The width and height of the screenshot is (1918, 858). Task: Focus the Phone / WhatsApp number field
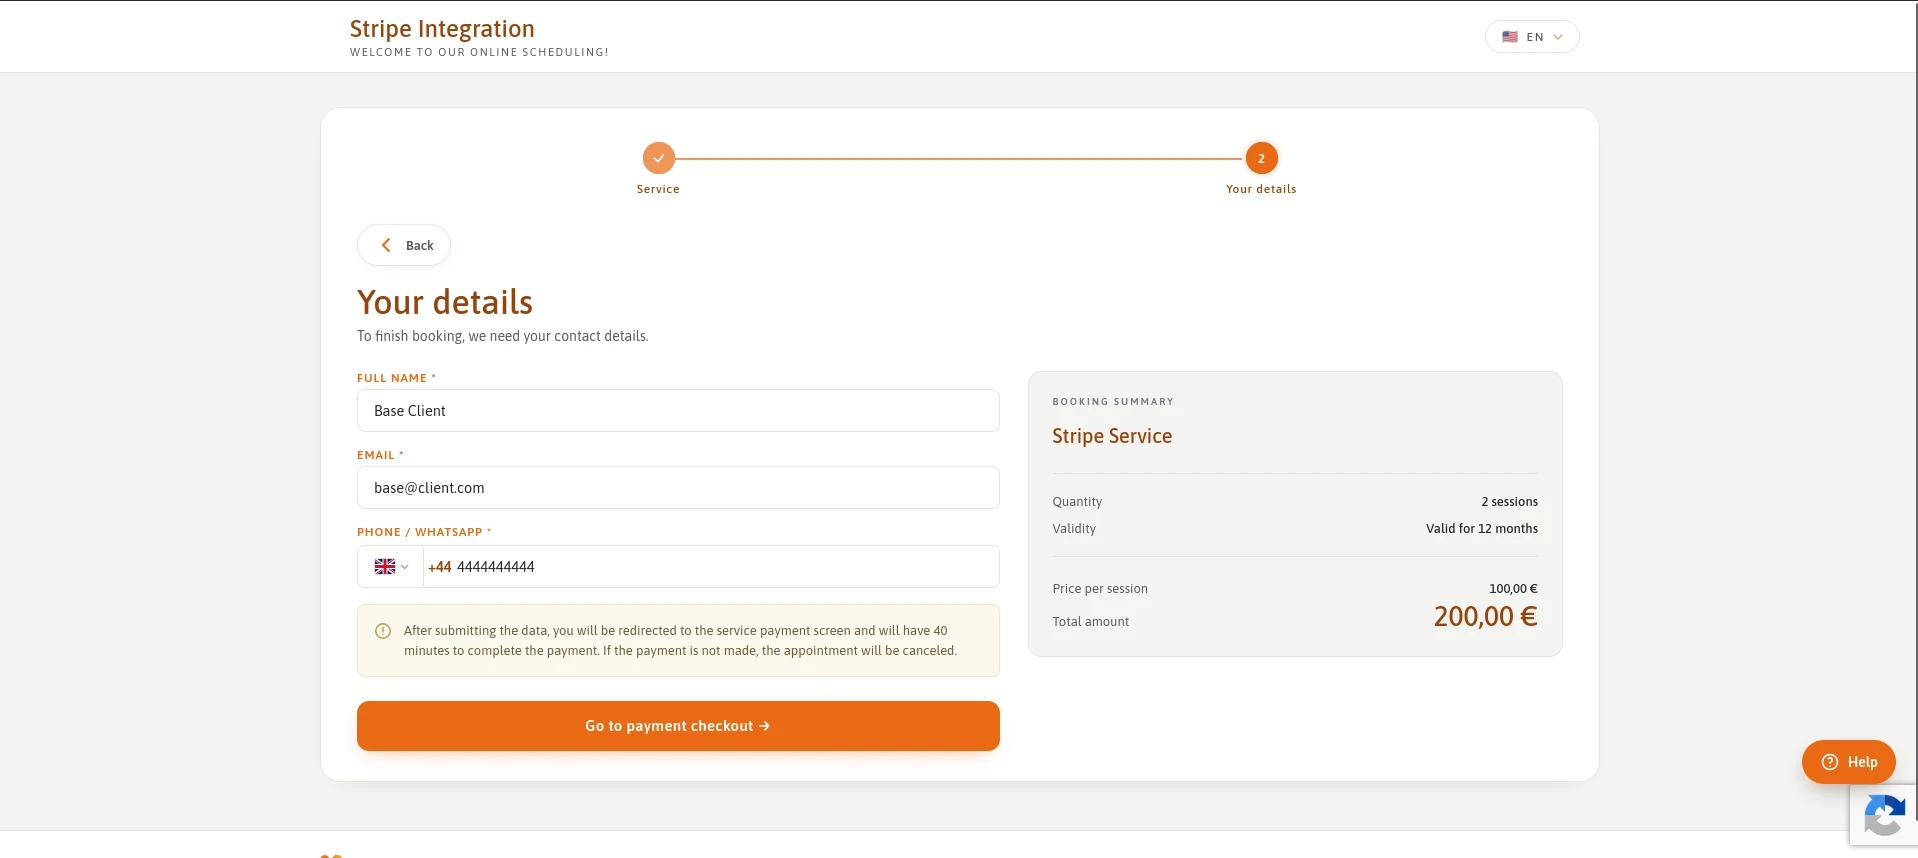[711, 567]
